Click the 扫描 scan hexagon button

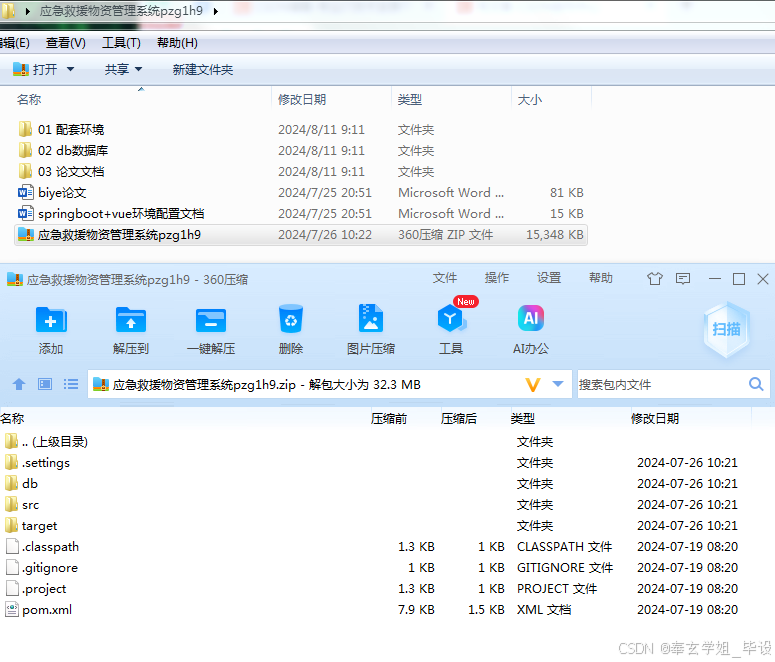pyautogui.click(x=727, y=329)
